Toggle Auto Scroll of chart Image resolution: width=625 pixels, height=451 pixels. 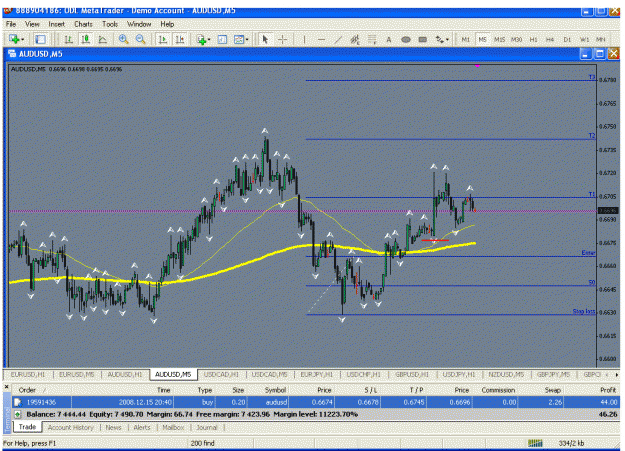point(163,39)
